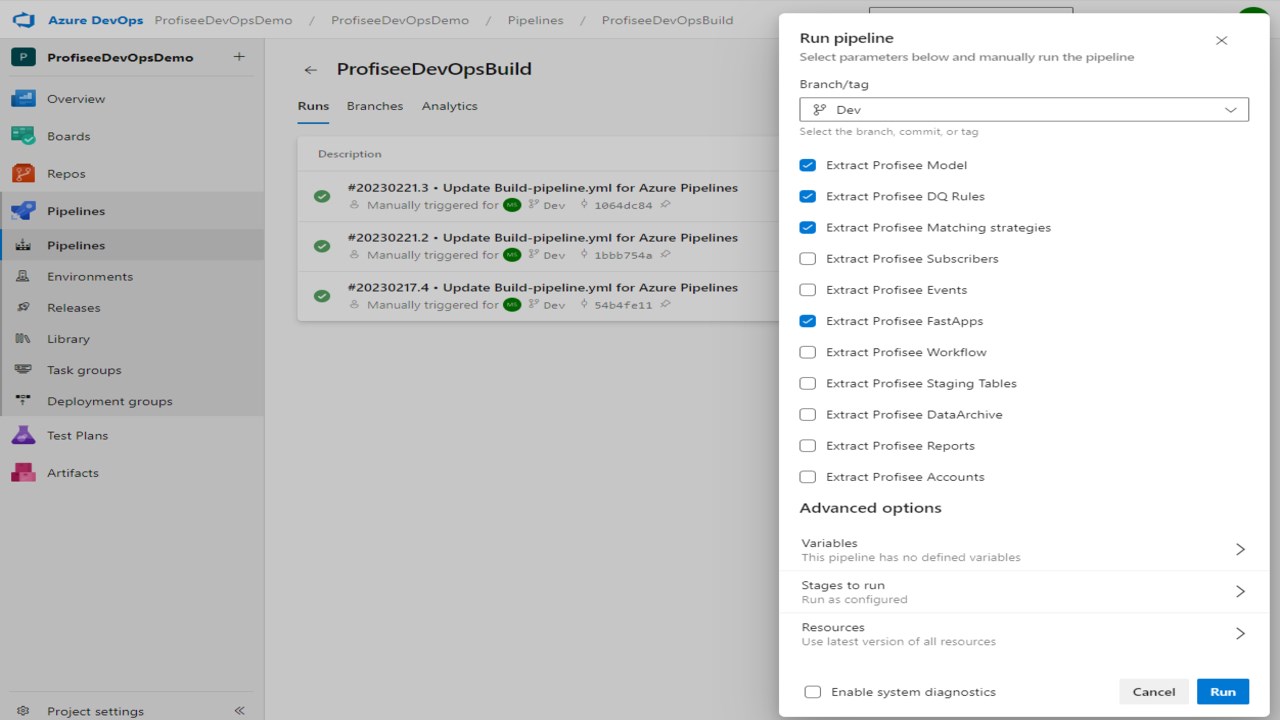1280x720 pixels.
Task: Open the Repos sidebar icon
Action: [23, 174]
